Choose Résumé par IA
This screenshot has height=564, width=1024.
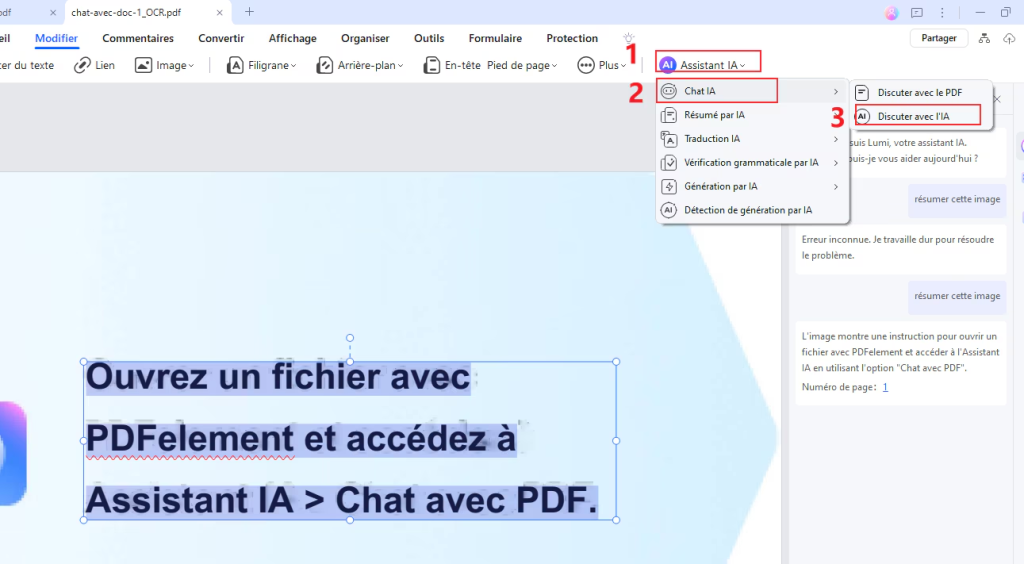pyautogui.click(x=752, y=116)
